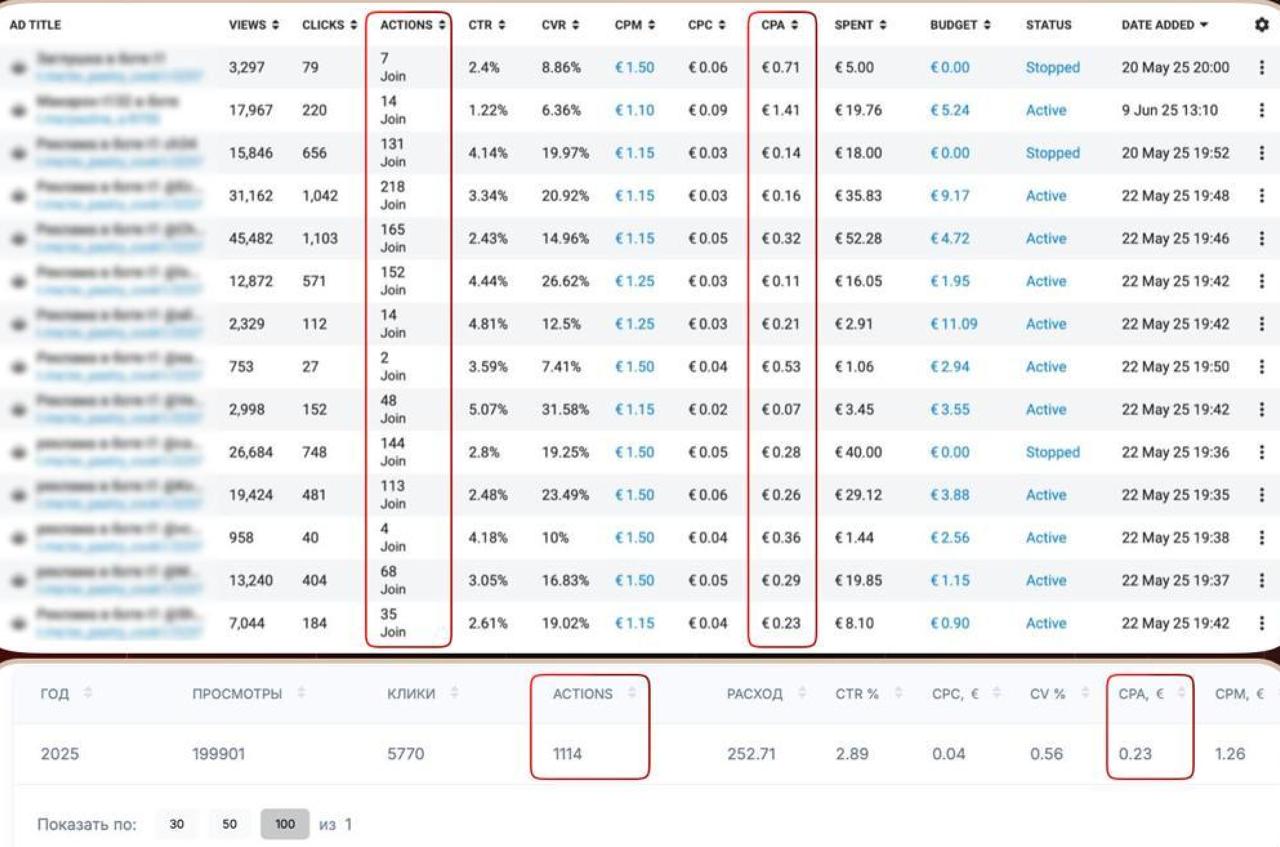Open three-dot menu for the 3,297 views row
This screenshot has width=1280, height=847.
pyautogui.click(x=1261, y=67)
